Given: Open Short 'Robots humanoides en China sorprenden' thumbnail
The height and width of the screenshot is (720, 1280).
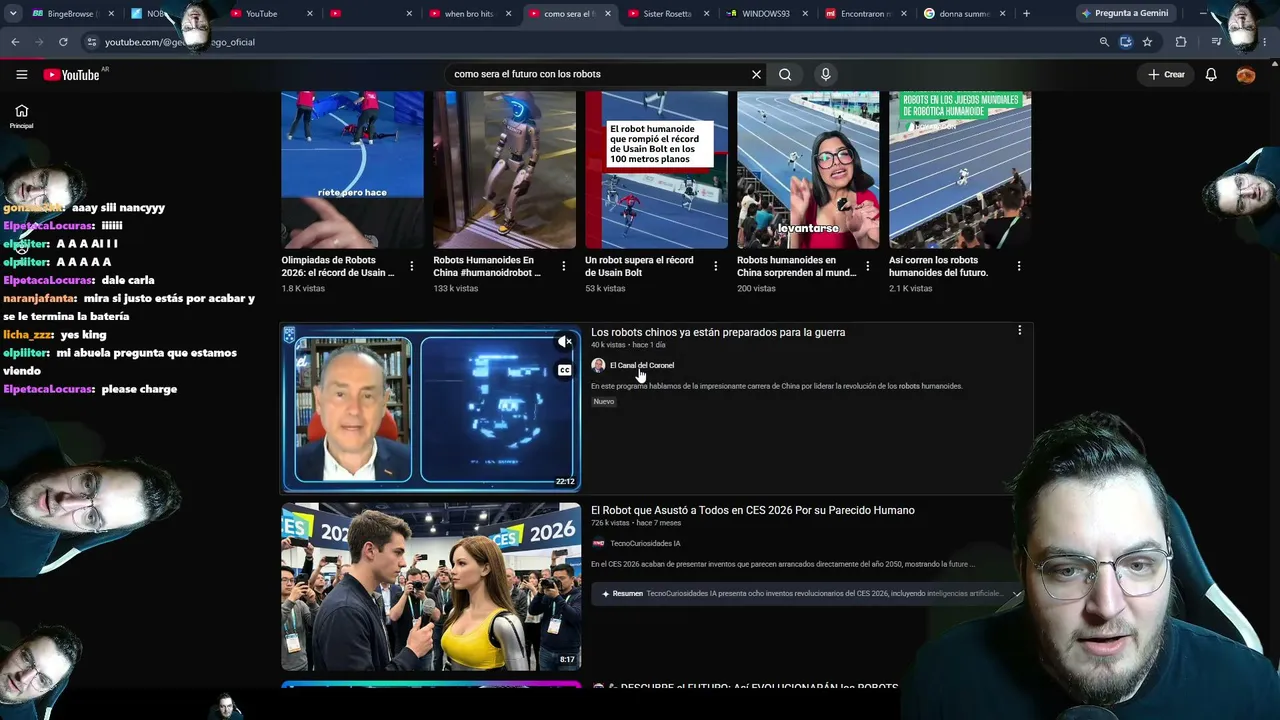Looking at the screenshot, I should [x=808, y=169].
